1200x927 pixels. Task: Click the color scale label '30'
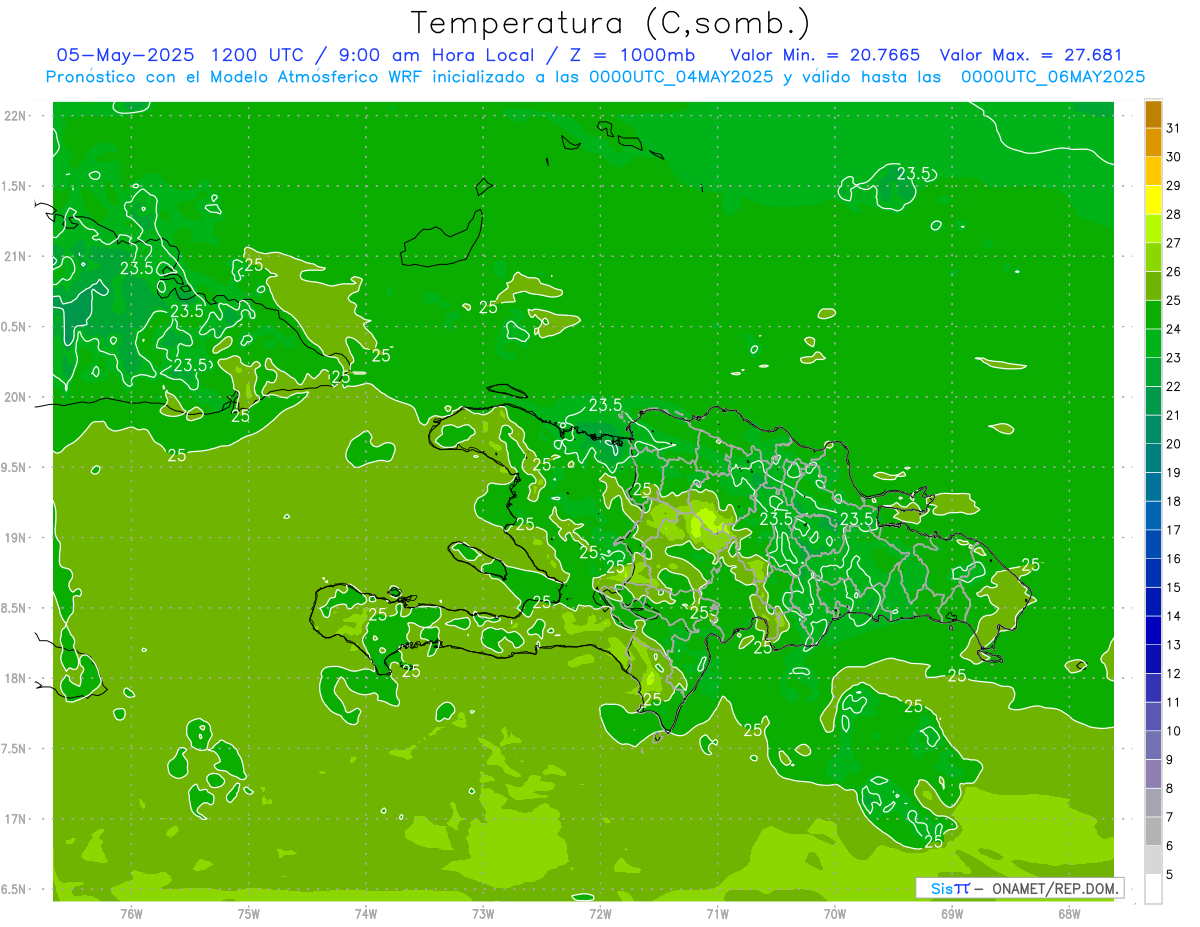click(x=1173, y=157)
